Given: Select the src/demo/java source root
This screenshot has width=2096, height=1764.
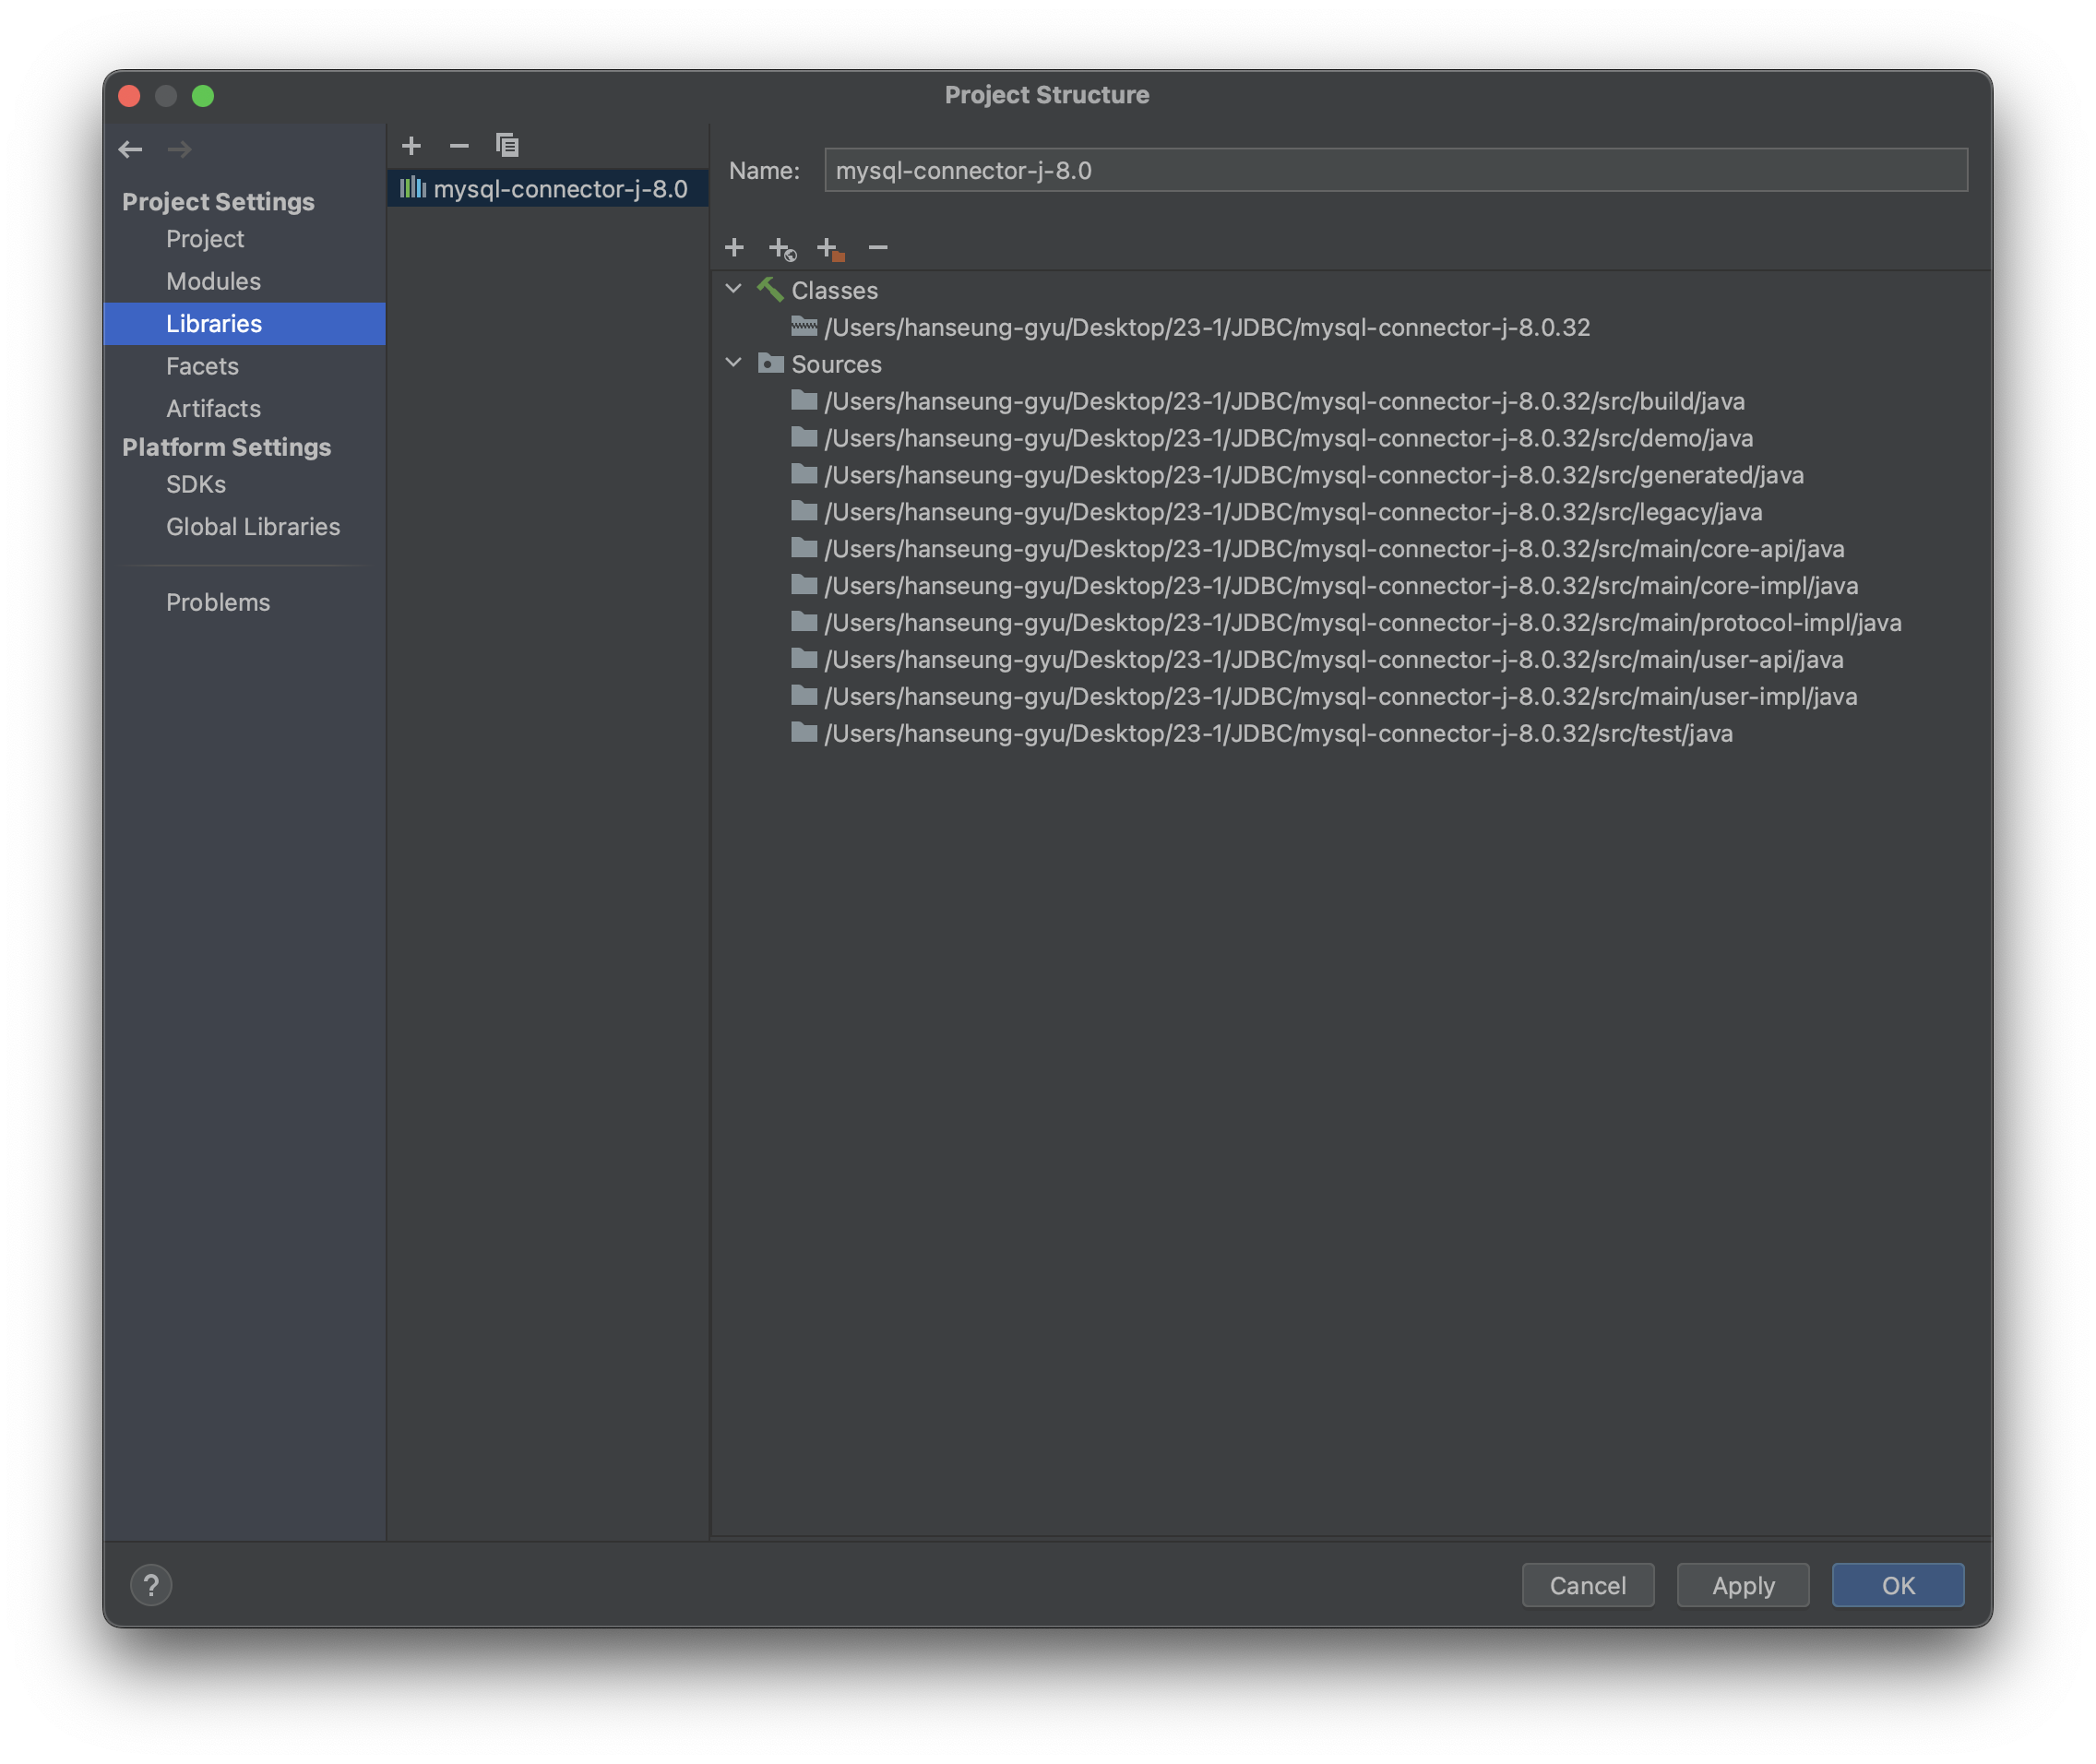Looking at the screenshot, I should pos(1288,438).
